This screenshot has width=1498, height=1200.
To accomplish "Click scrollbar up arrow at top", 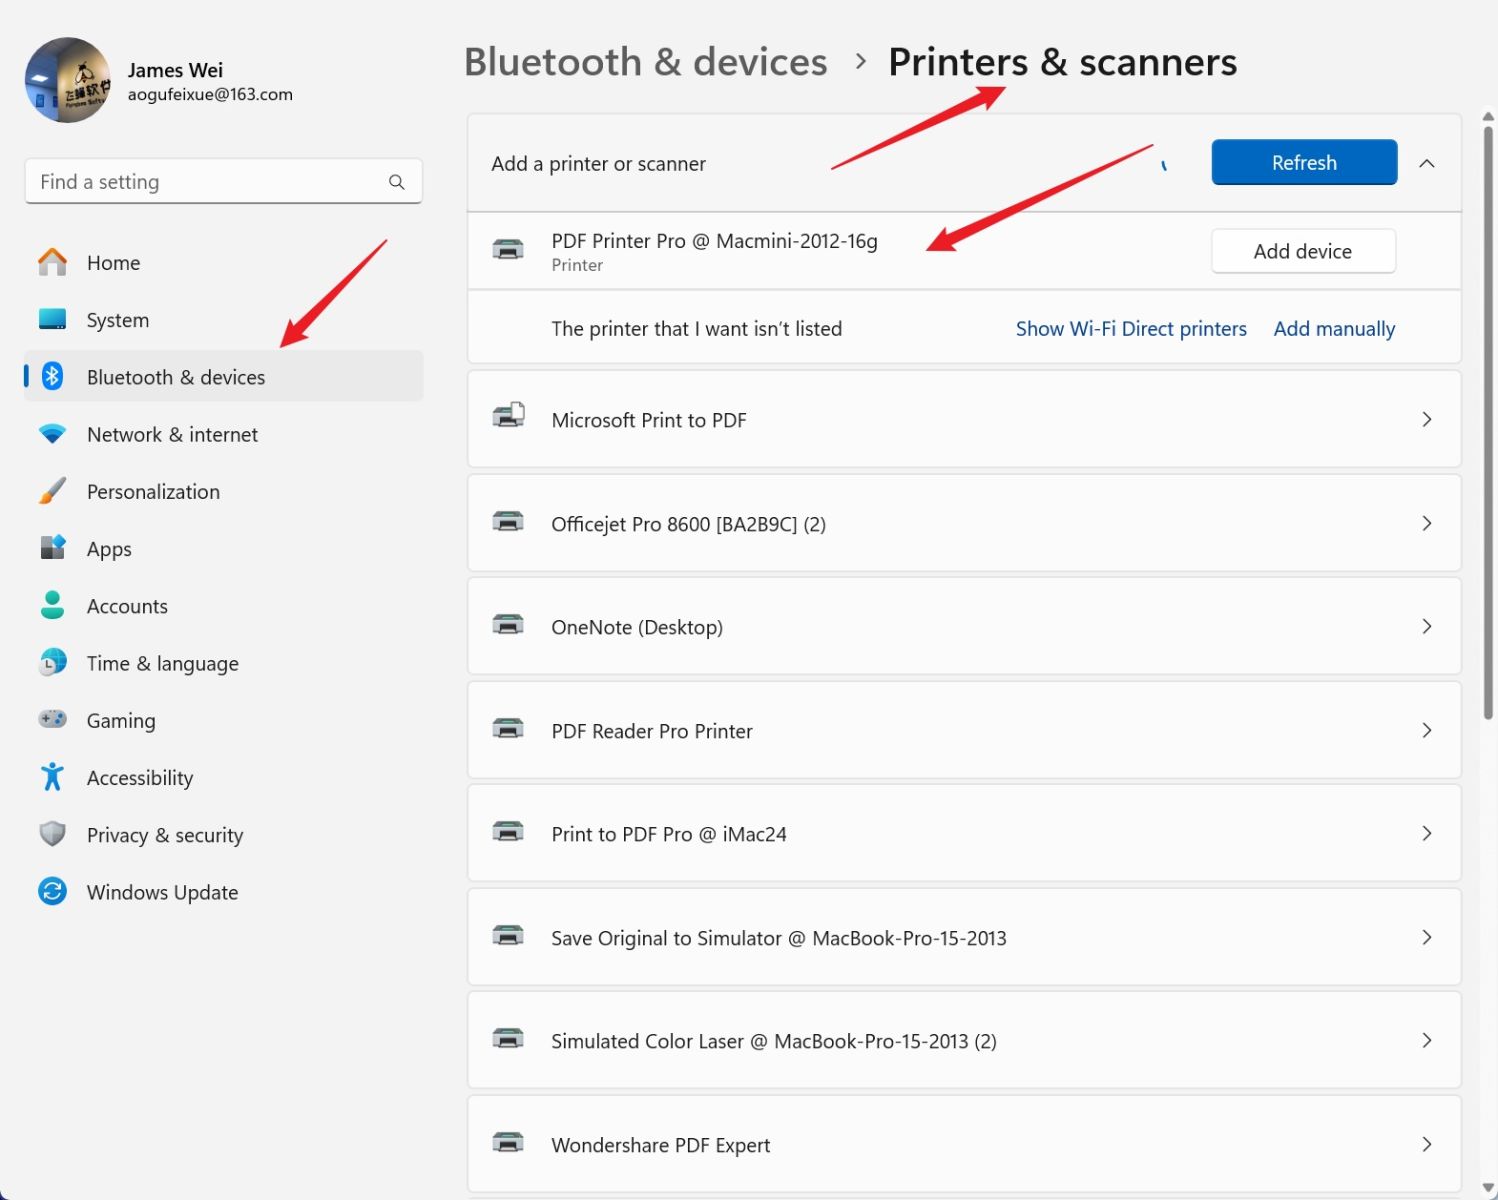I will pyautogui.click(x=1488, y=117).
